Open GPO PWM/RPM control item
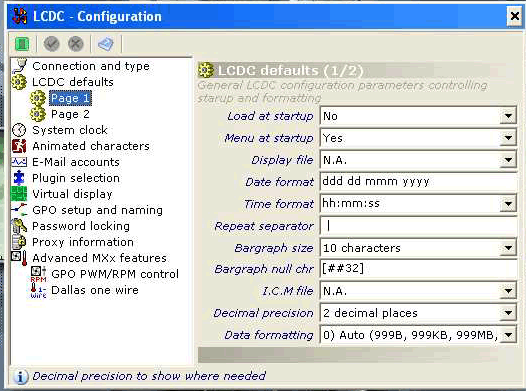Screen dimensions: 526x391 click(x=115, y=274)
